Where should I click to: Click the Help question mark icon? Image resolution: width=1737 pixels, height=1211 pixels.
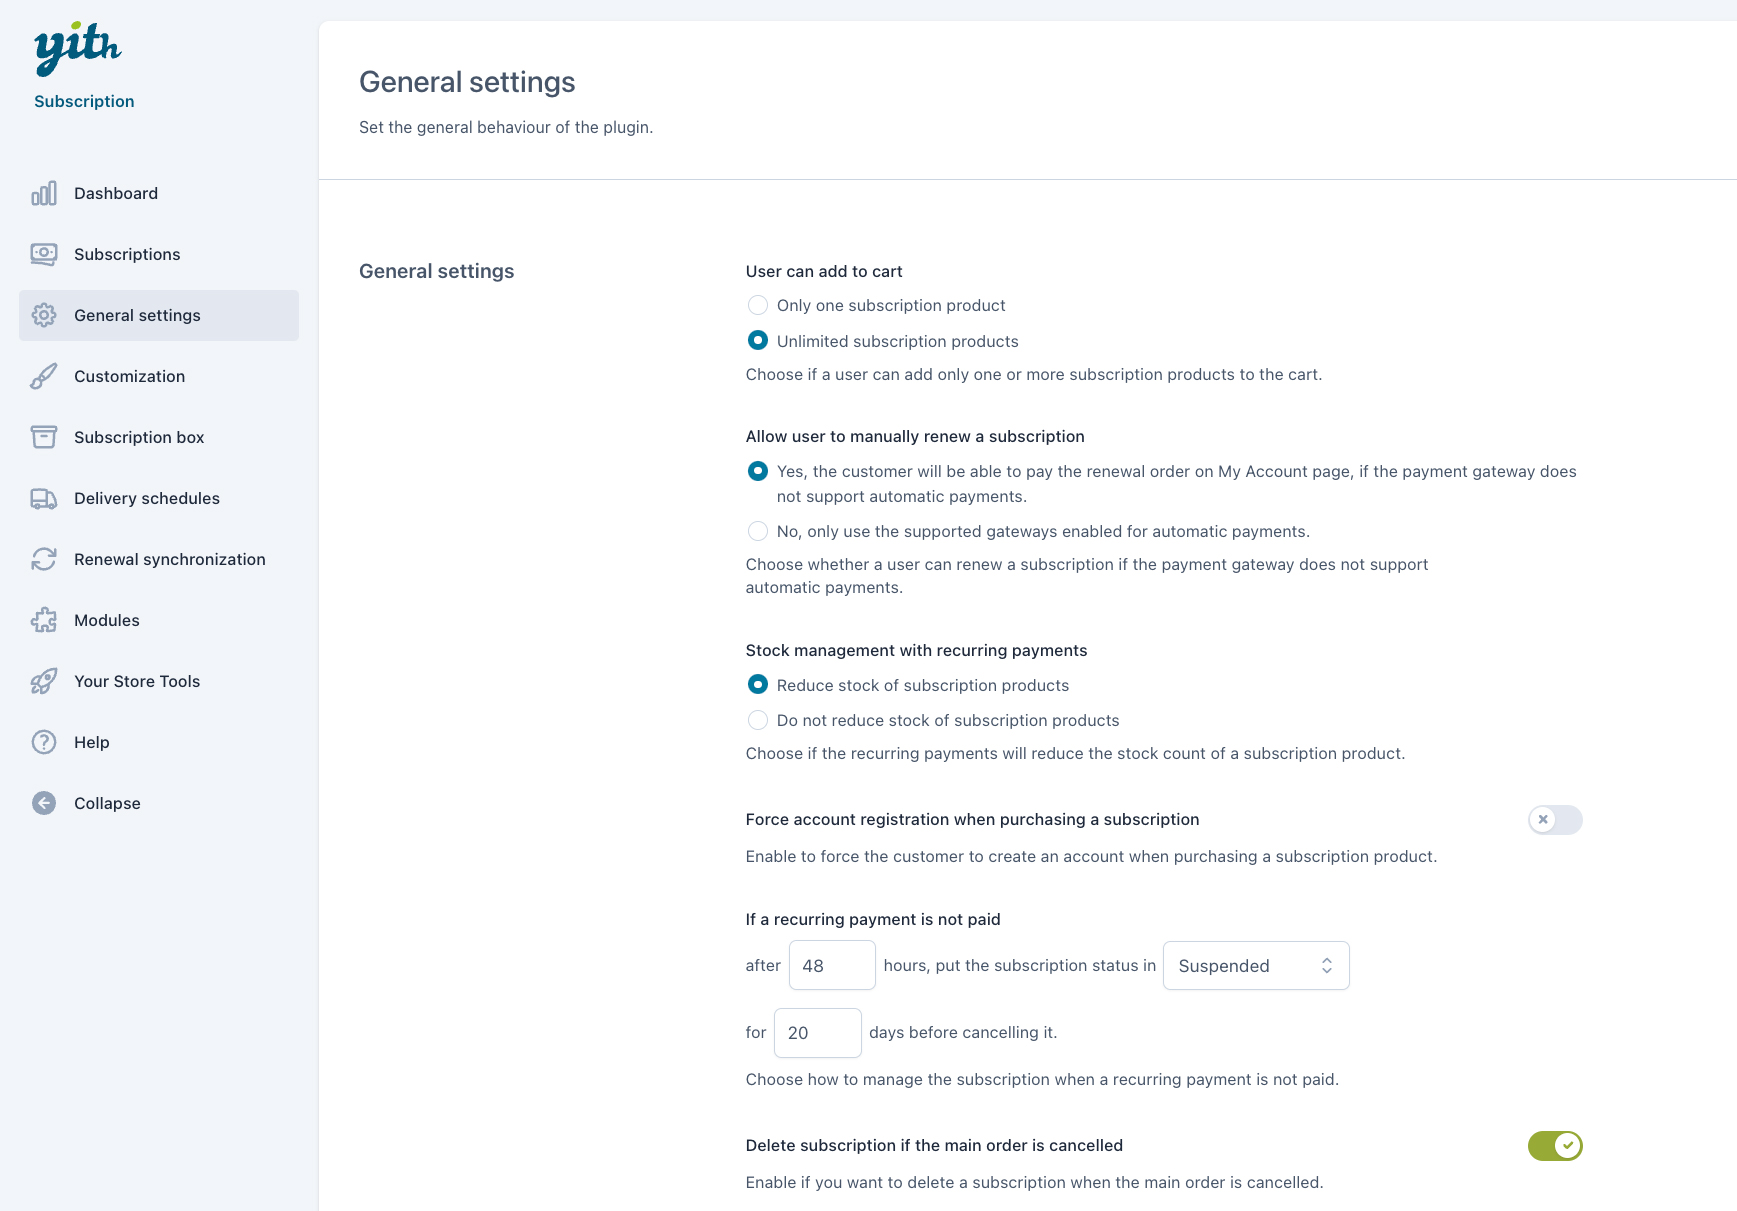pos(44,743)
